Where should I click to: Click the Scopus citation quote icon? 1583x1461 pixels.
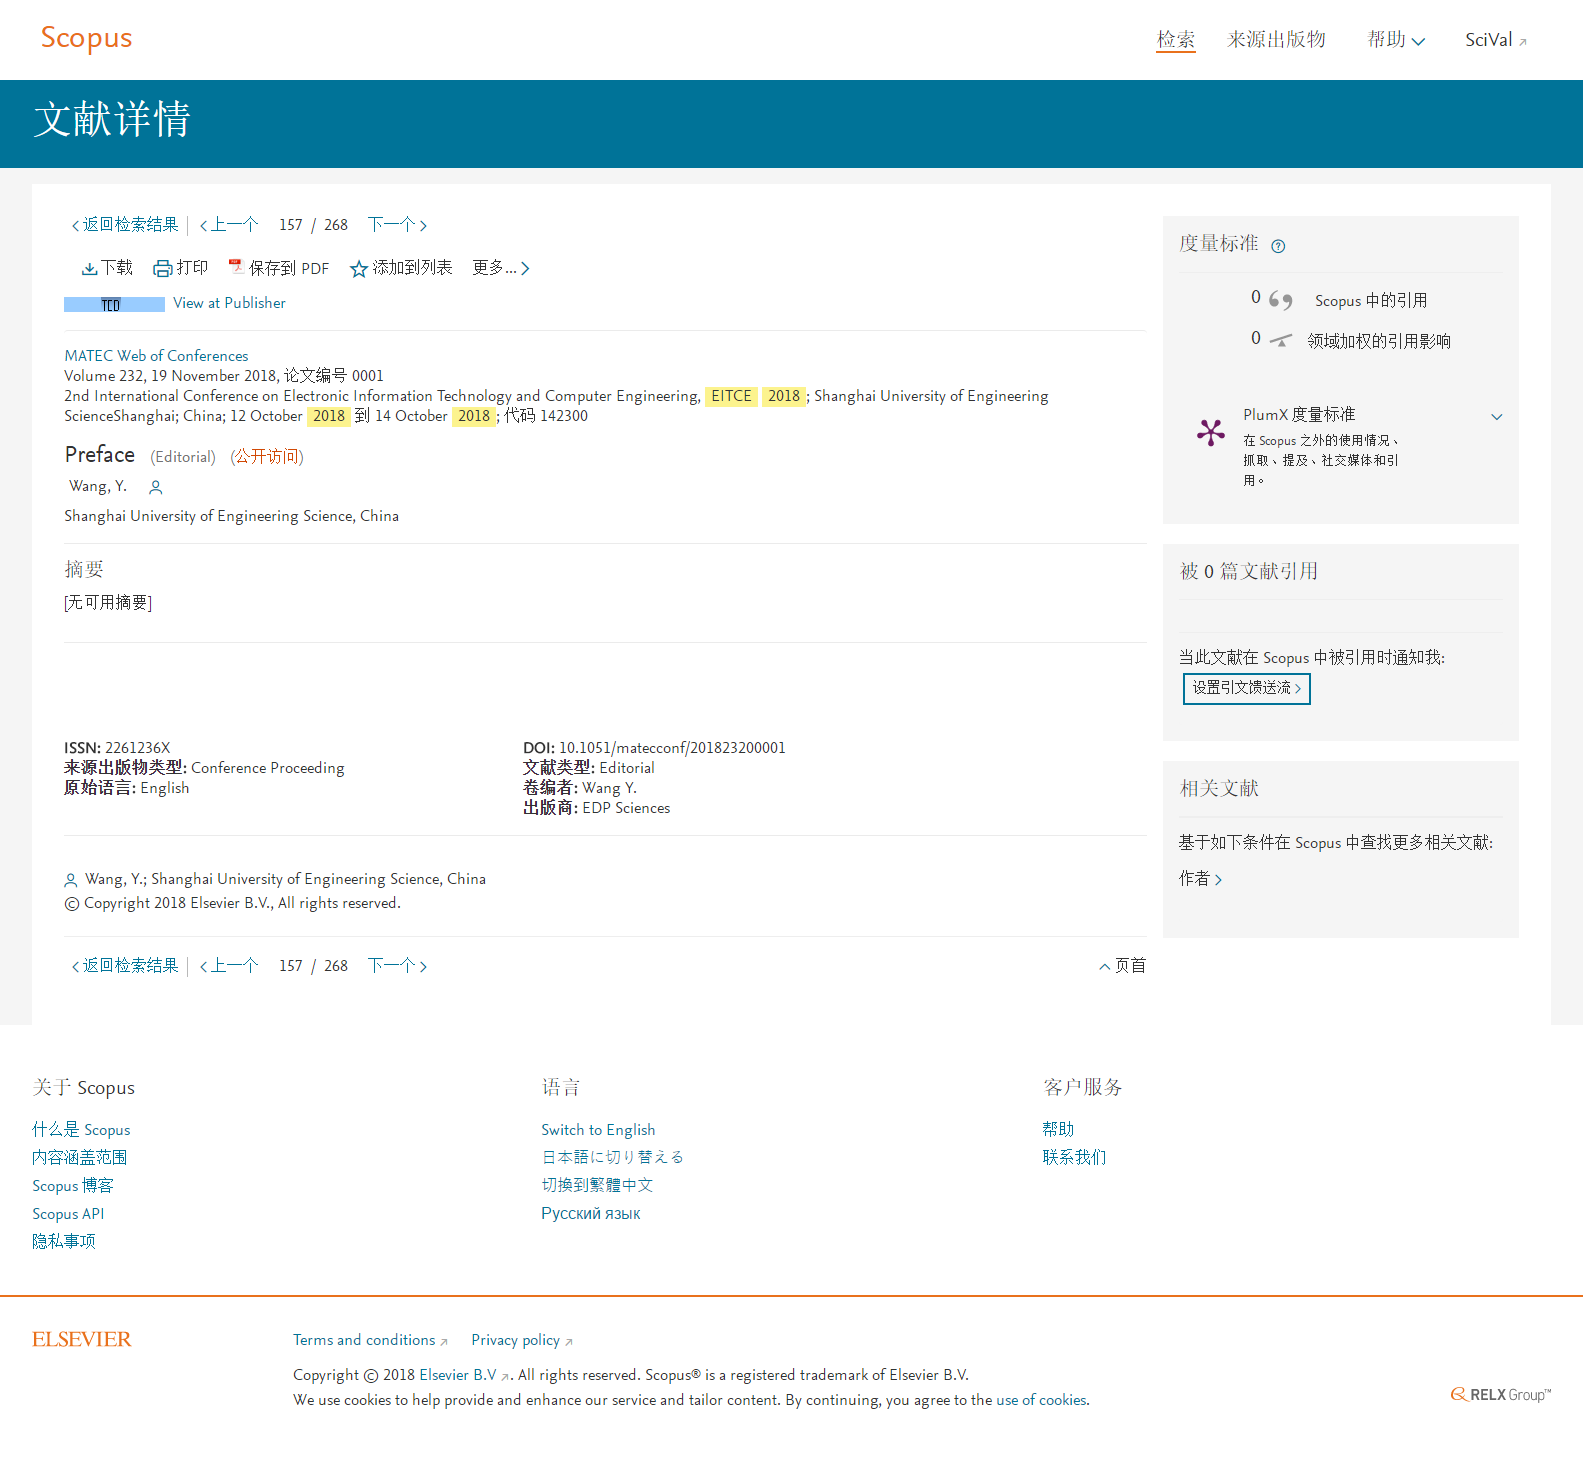1280,300
